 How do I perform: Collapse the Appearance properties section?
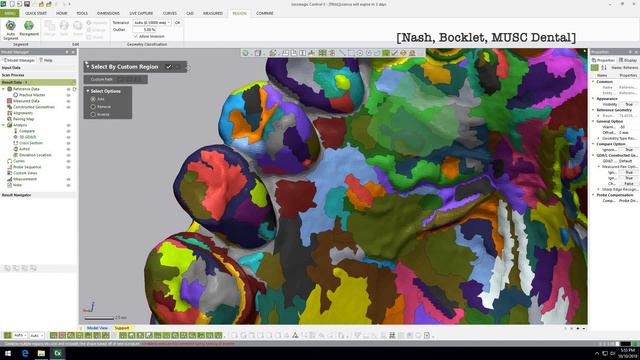point(593,99)
